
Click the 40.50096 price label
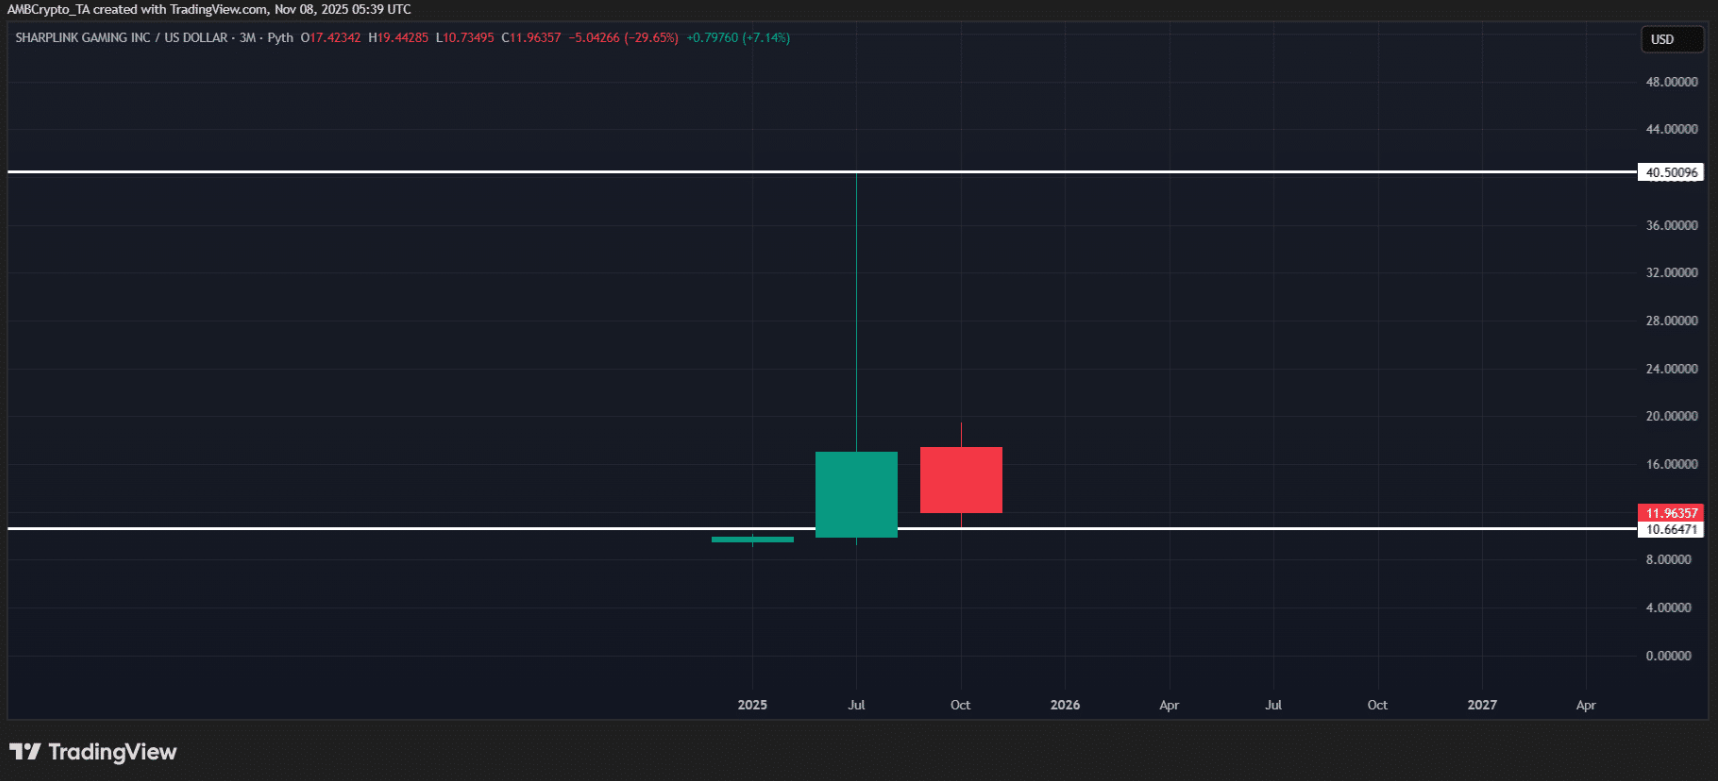pos(1671,172)
